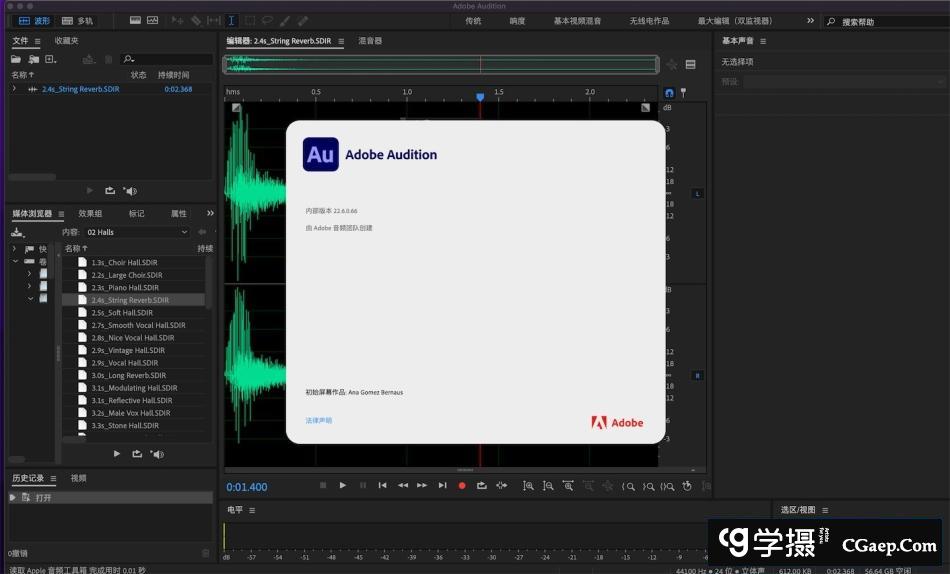
Task: Open 法律声明 link in About dialog
Action: (319, 420)
